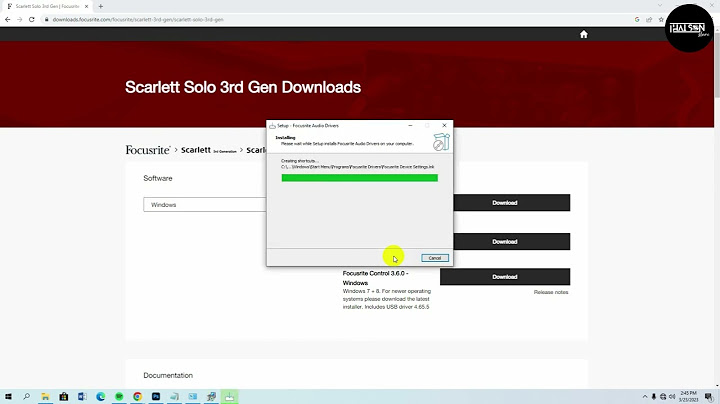Open the Windows operating system dropdown
The height and width of the screenshot is (404, 720).
pos(205,205)
